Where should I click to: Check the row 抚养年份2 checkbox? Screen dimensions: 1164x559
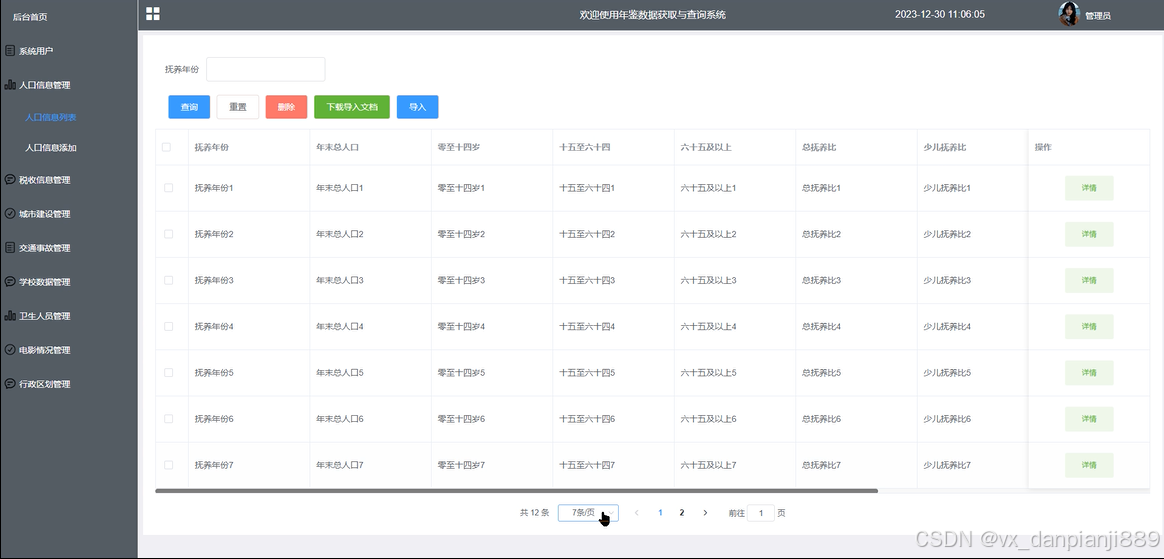pos(169,234)
